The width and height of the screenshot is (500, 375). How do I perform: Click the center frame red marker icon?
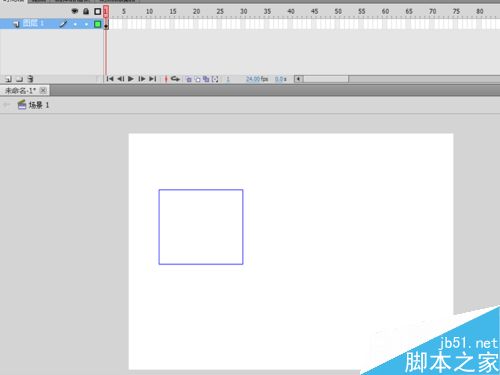[166, 79]
